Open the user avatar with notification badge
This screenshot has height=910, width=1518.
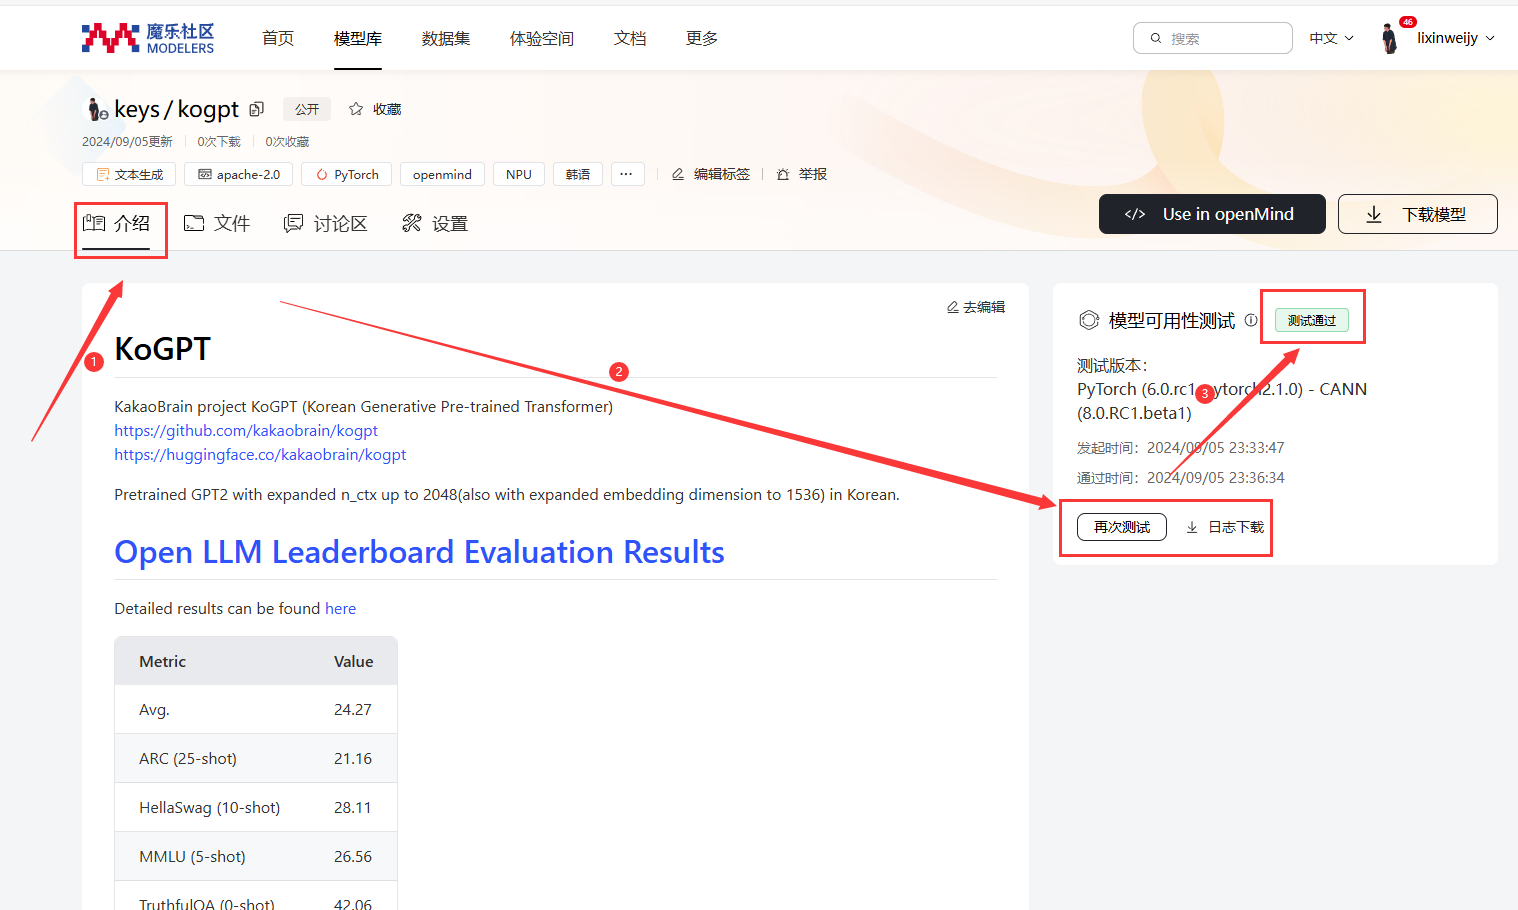click(1390, 38)
